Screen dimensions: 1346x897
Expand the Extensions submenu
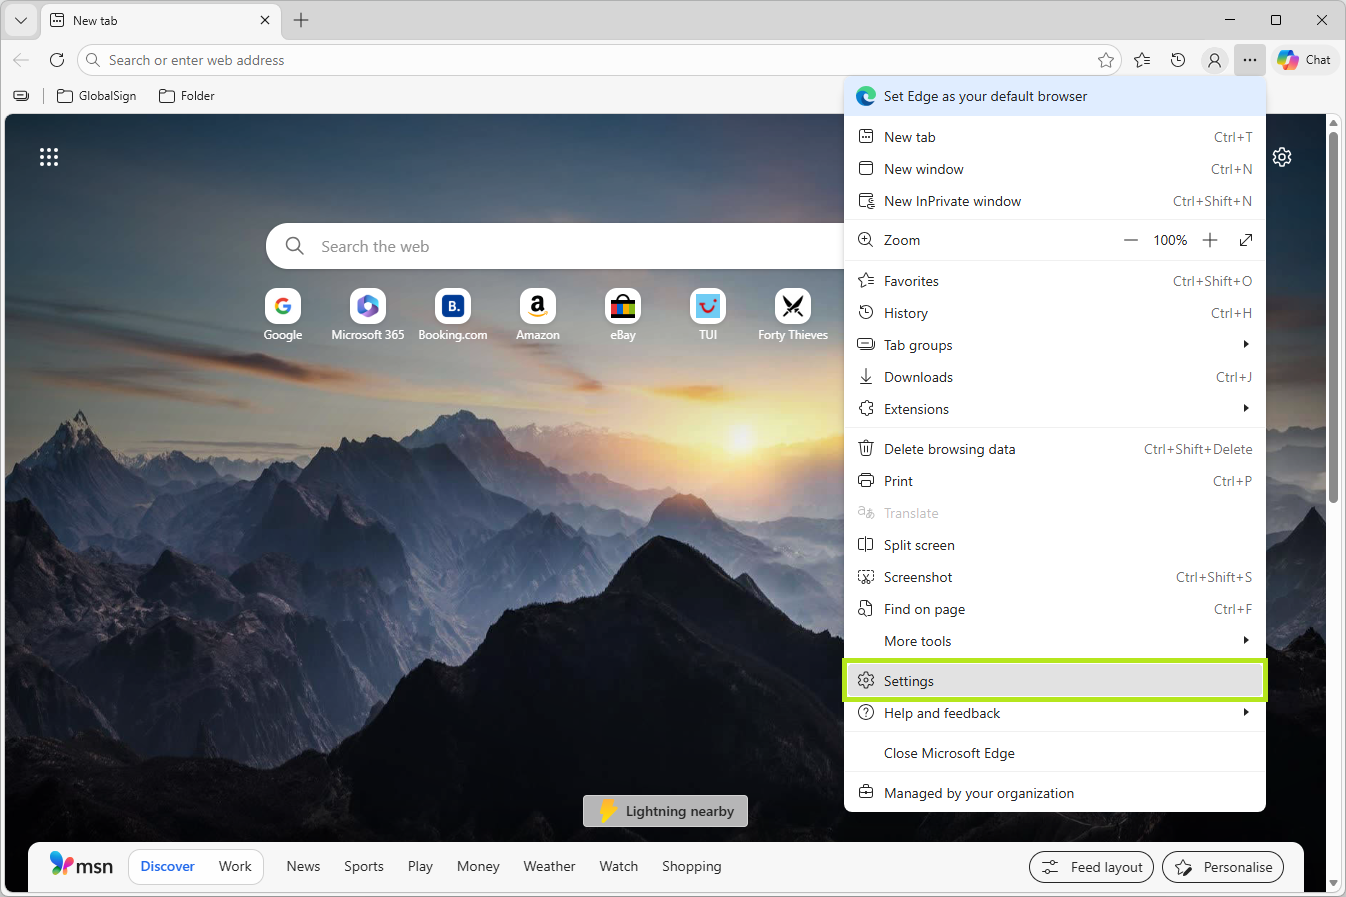click(1055, 409)
